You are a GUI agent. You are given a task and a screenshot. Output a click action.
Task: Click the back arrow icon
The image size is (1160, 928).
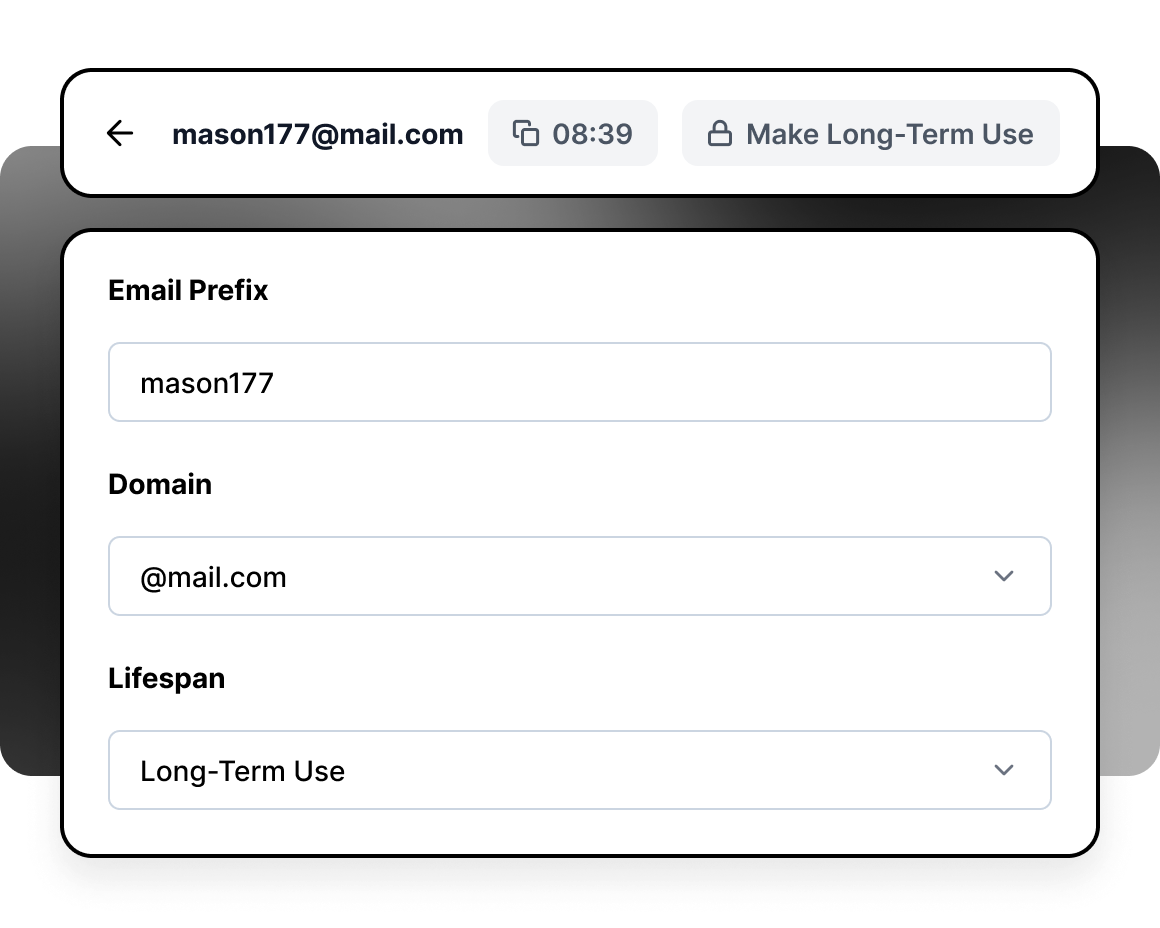pyautogui.click(x=120, y=133)
